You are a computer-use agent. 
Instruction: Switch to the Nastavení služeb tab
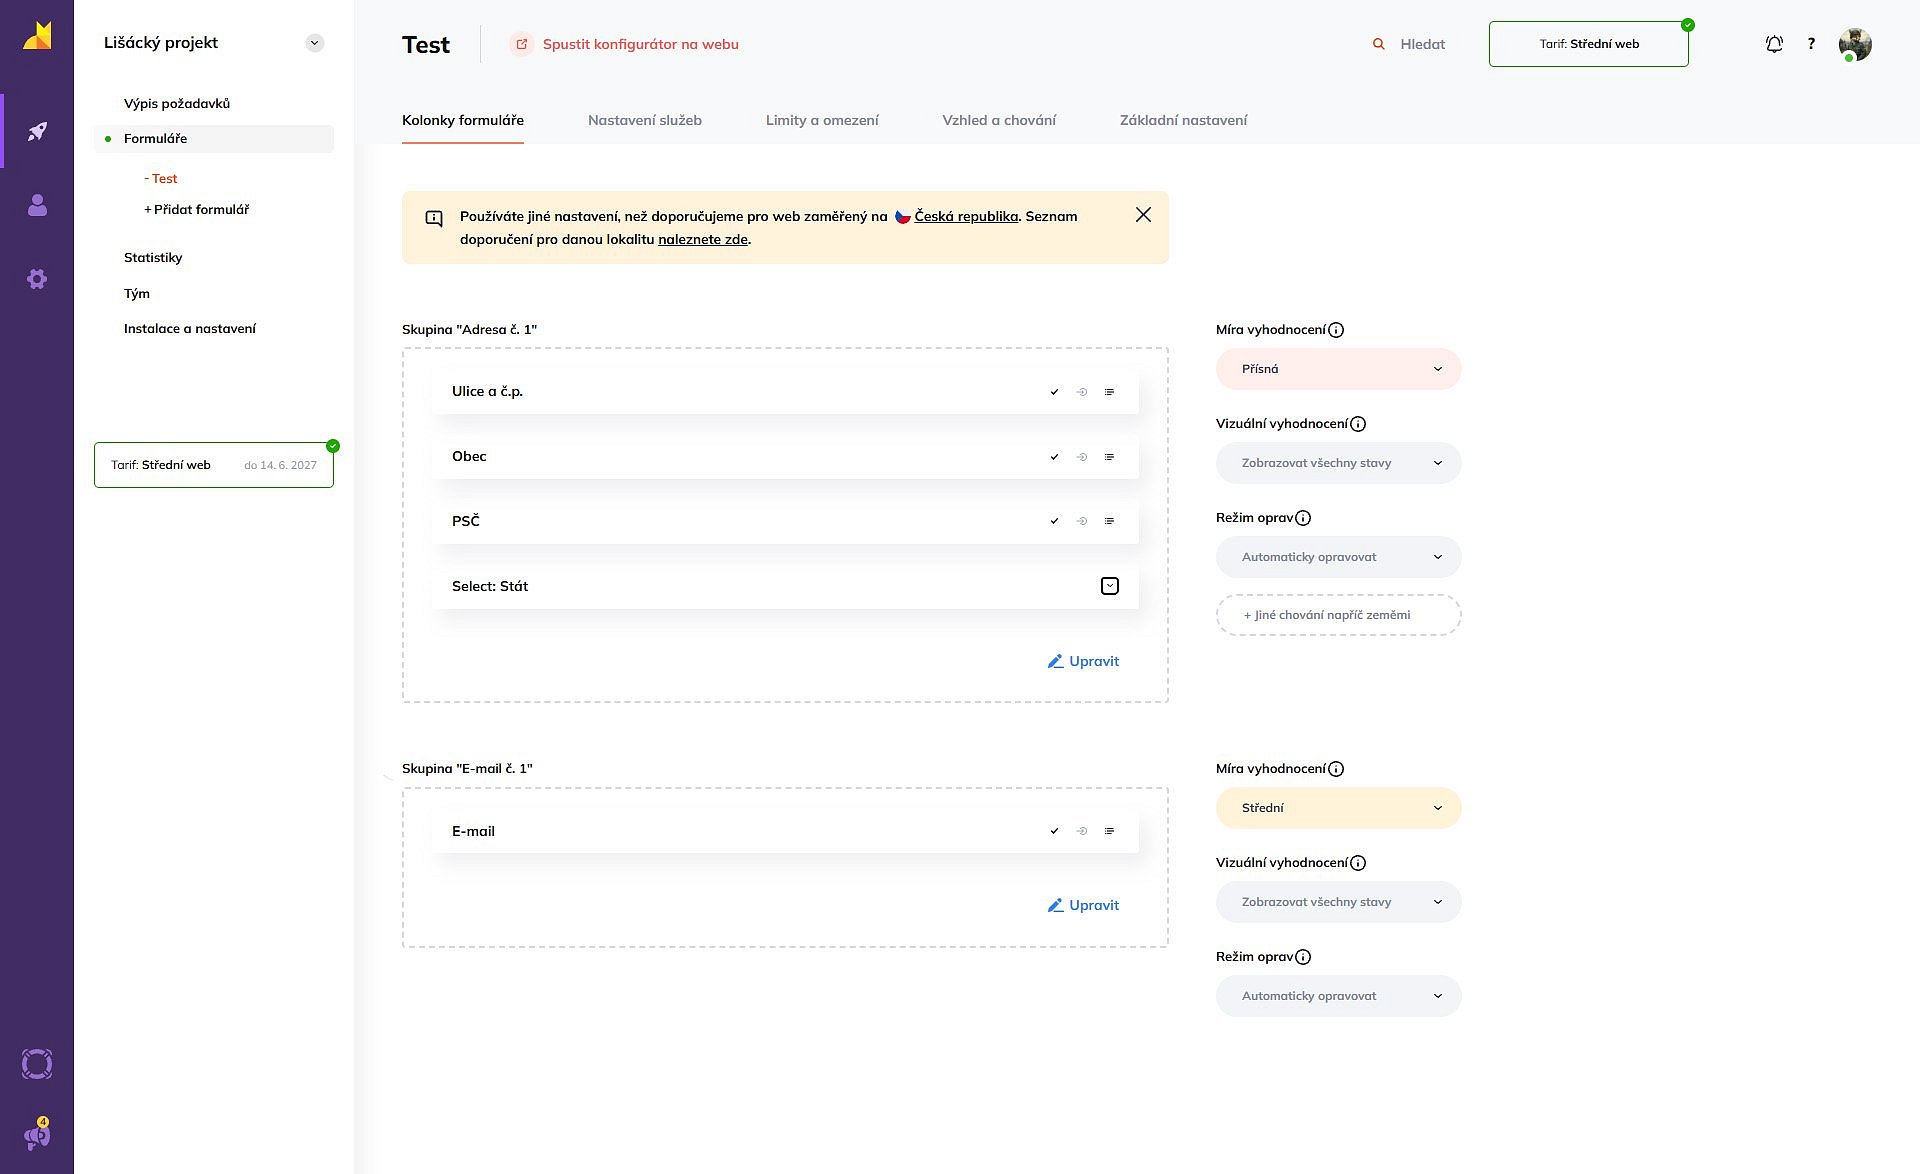click(x=644, y=120)
